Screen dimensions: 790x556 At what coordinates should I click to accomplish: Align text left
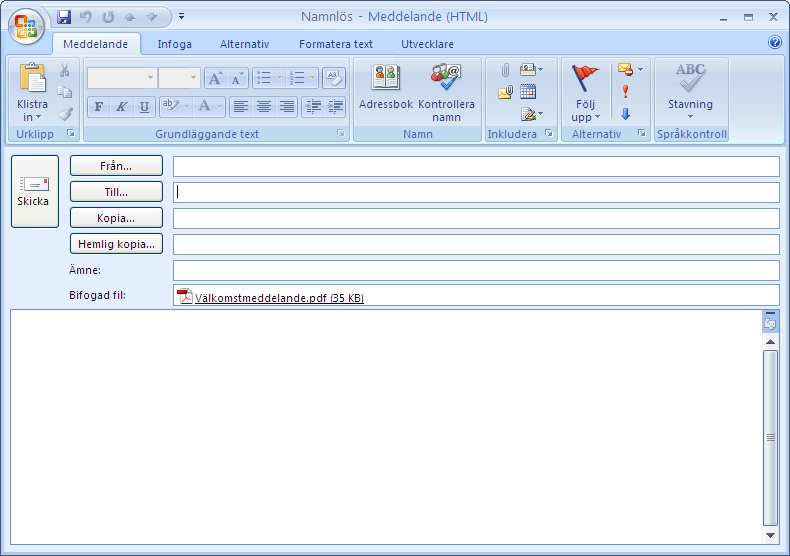241,107
